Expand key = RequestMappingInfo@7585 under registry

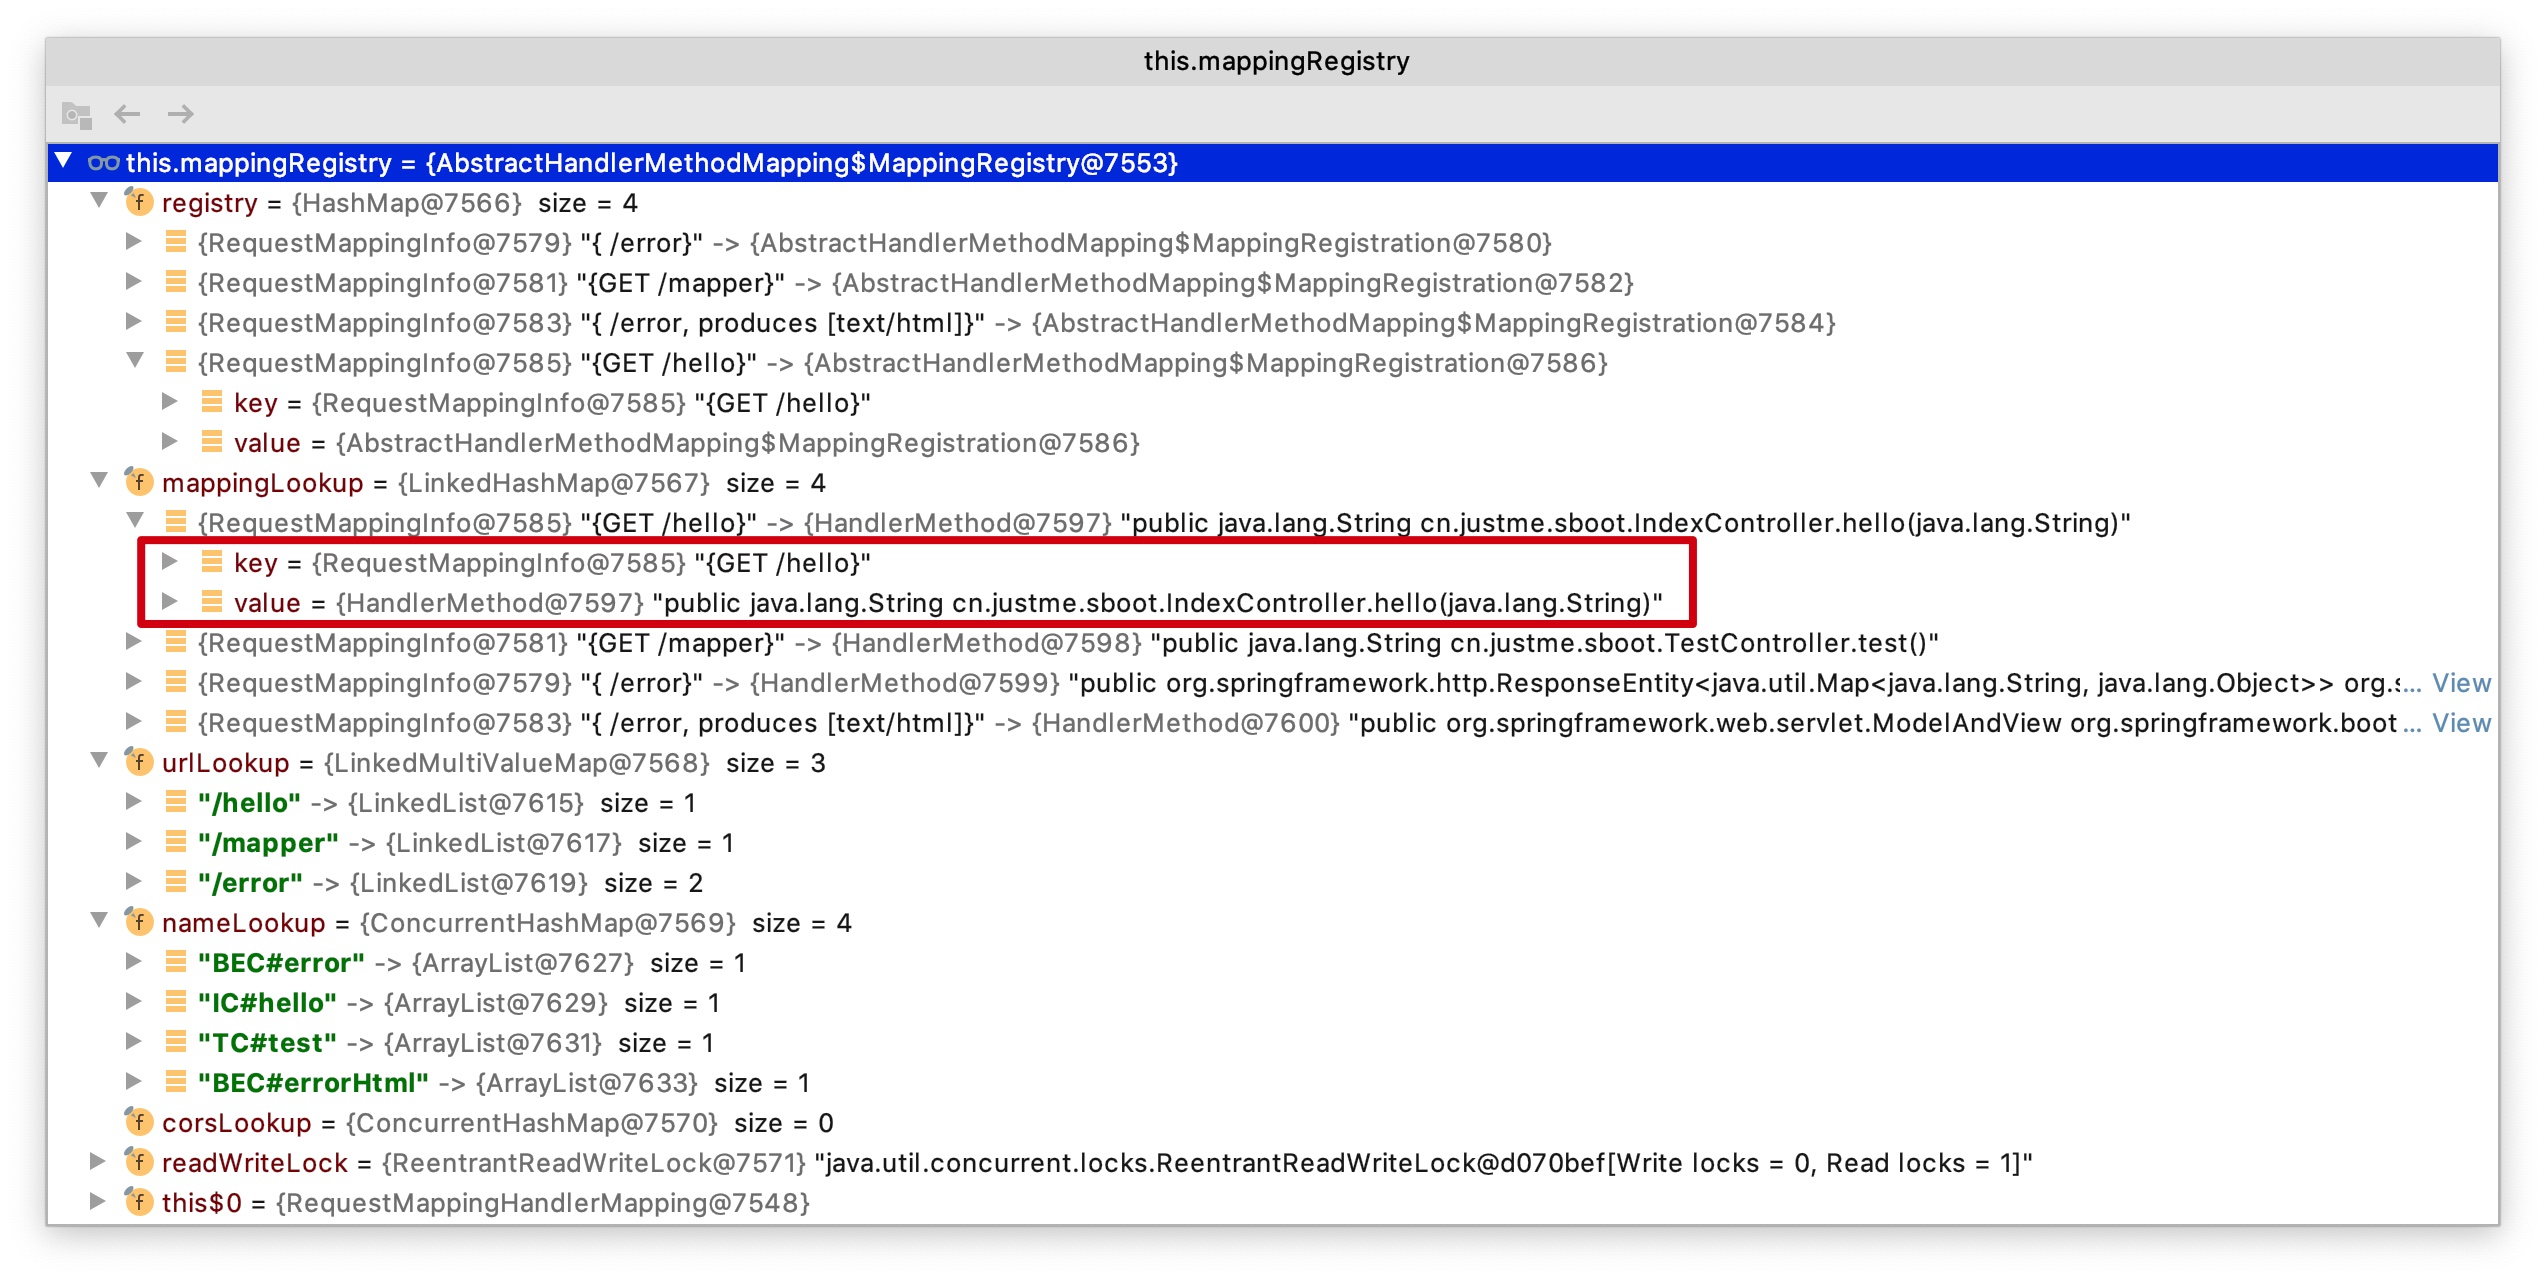[x=169, y=401]
